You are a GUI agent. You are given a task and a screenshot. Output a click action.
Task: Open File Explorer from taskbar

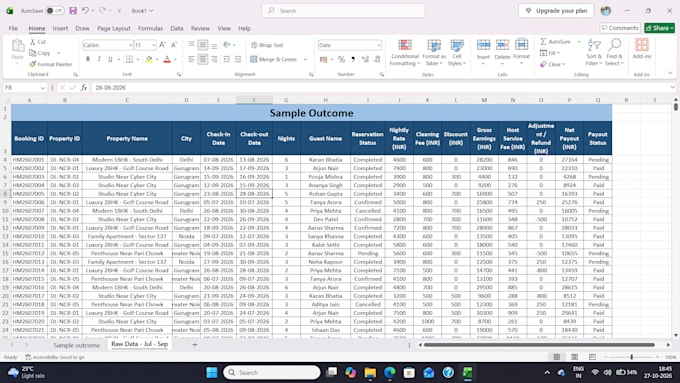[x=370, y=372]
